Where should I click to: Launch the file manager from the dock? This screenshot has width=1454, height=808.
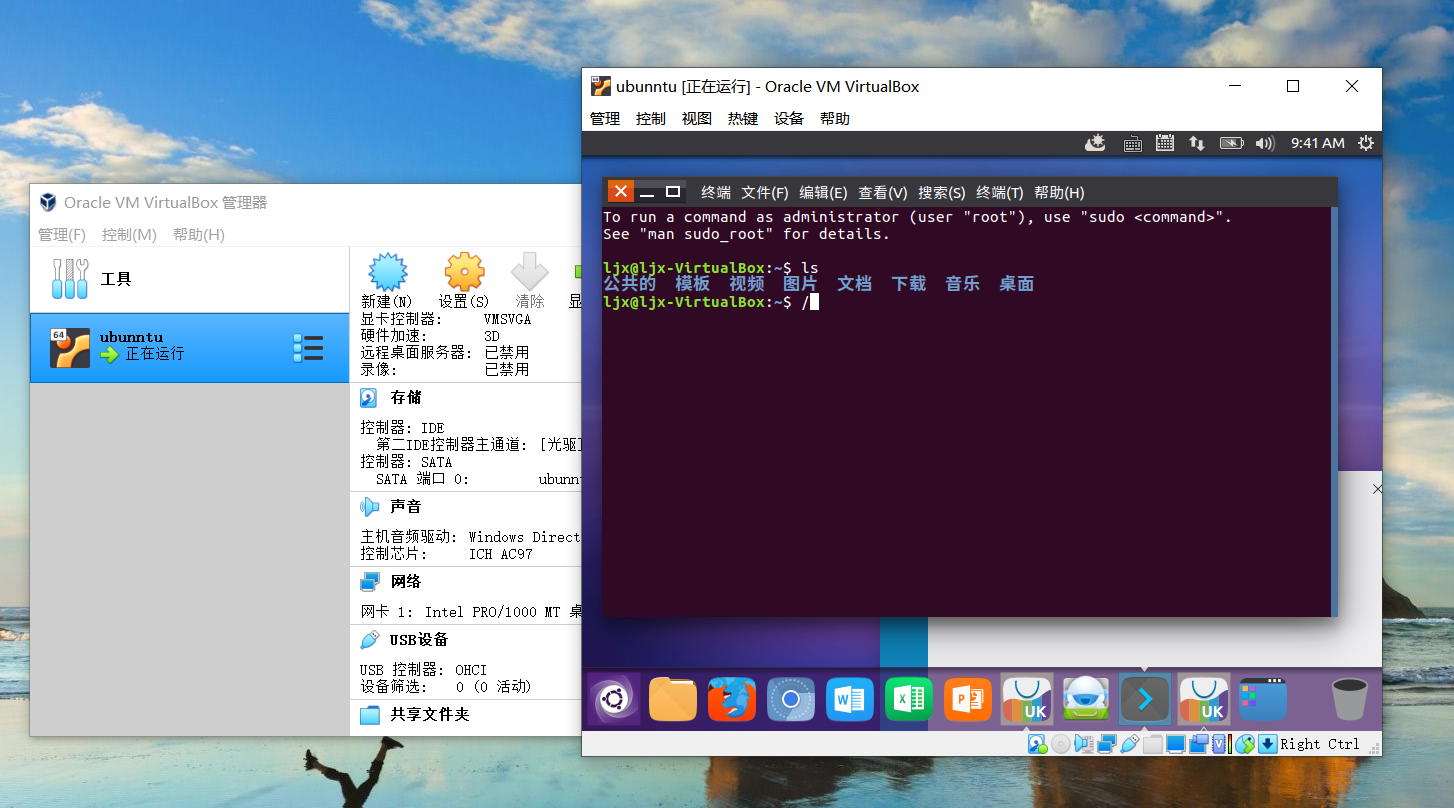point(673,700)
